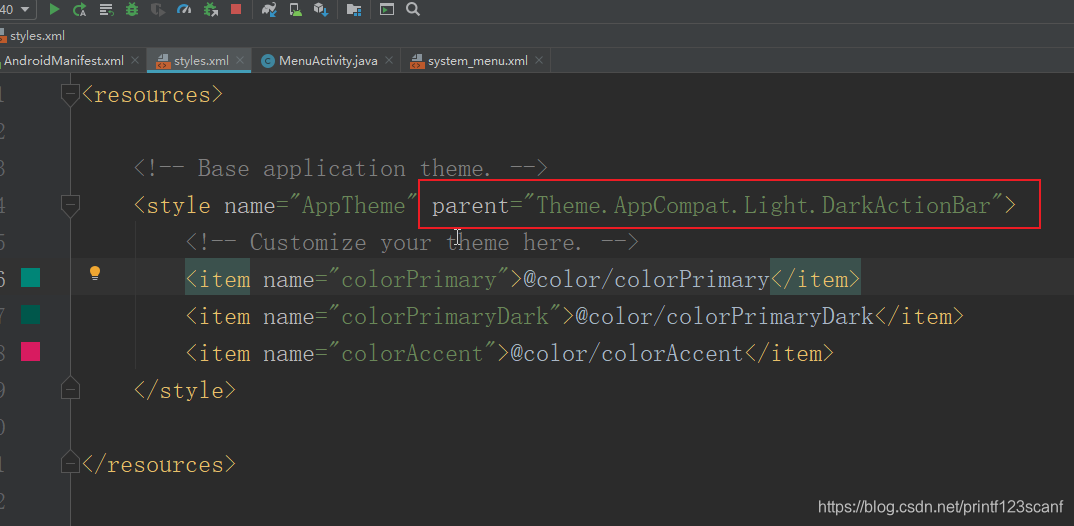This screenshot has width=1074, height=526.
Task: Close the styles.xml tab
Action: (240, 60)
